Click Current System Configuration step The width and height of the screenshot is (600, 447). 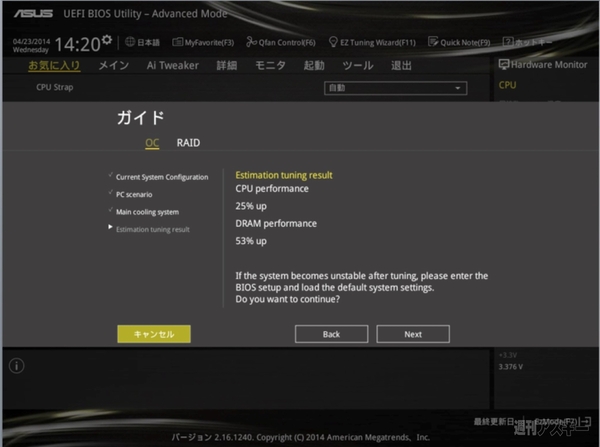(162, 177)
